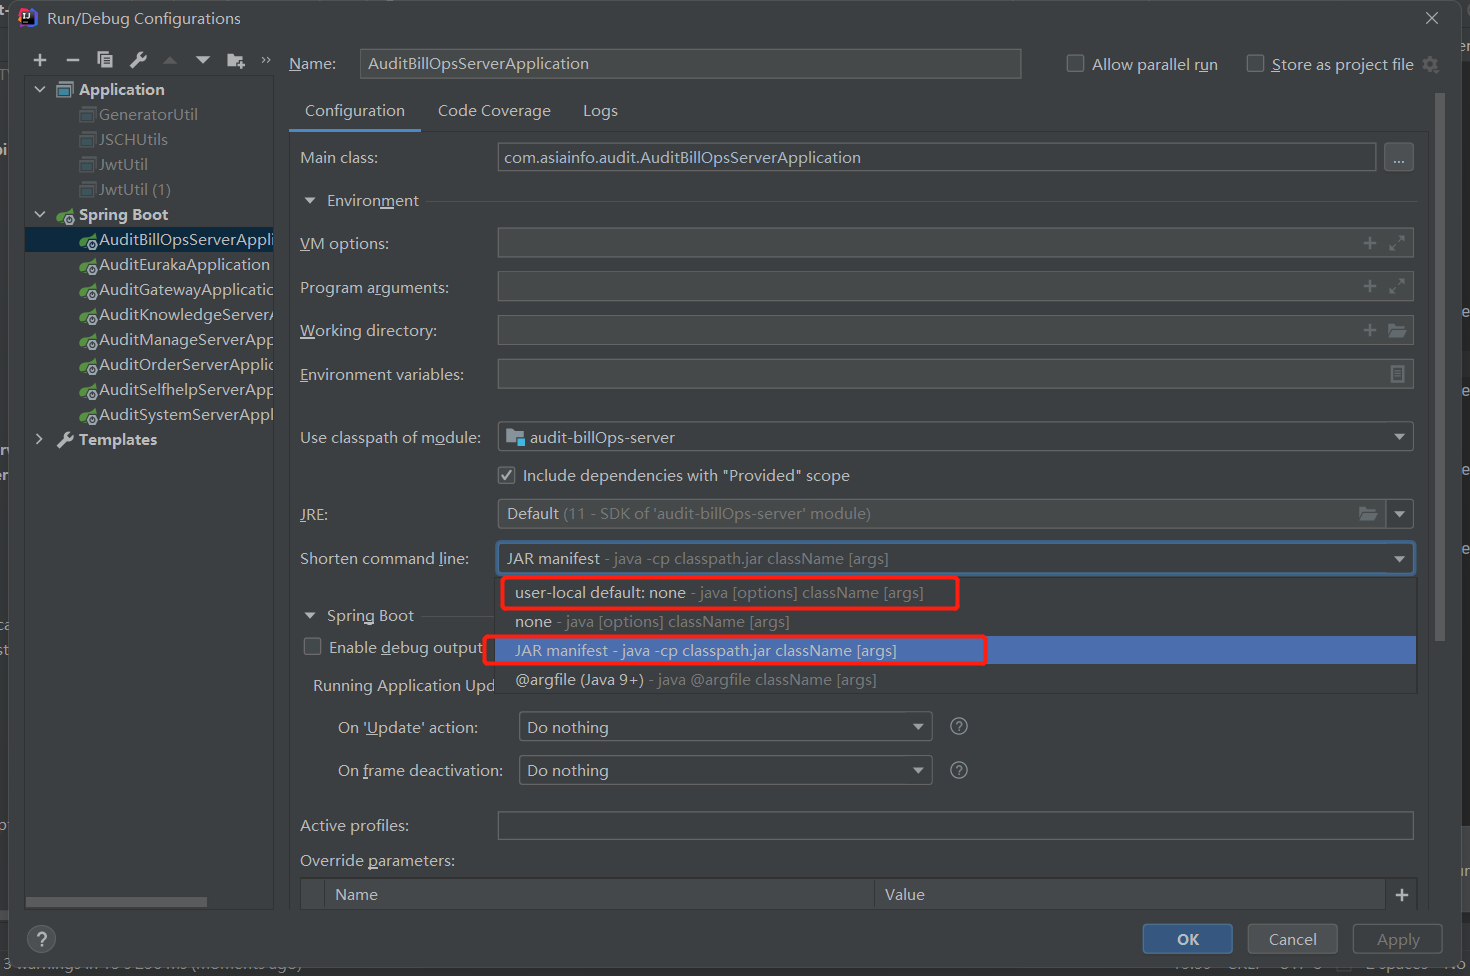Open the On 'Update' action dropdown
The image size is (1470, 976).
[725, 727]
